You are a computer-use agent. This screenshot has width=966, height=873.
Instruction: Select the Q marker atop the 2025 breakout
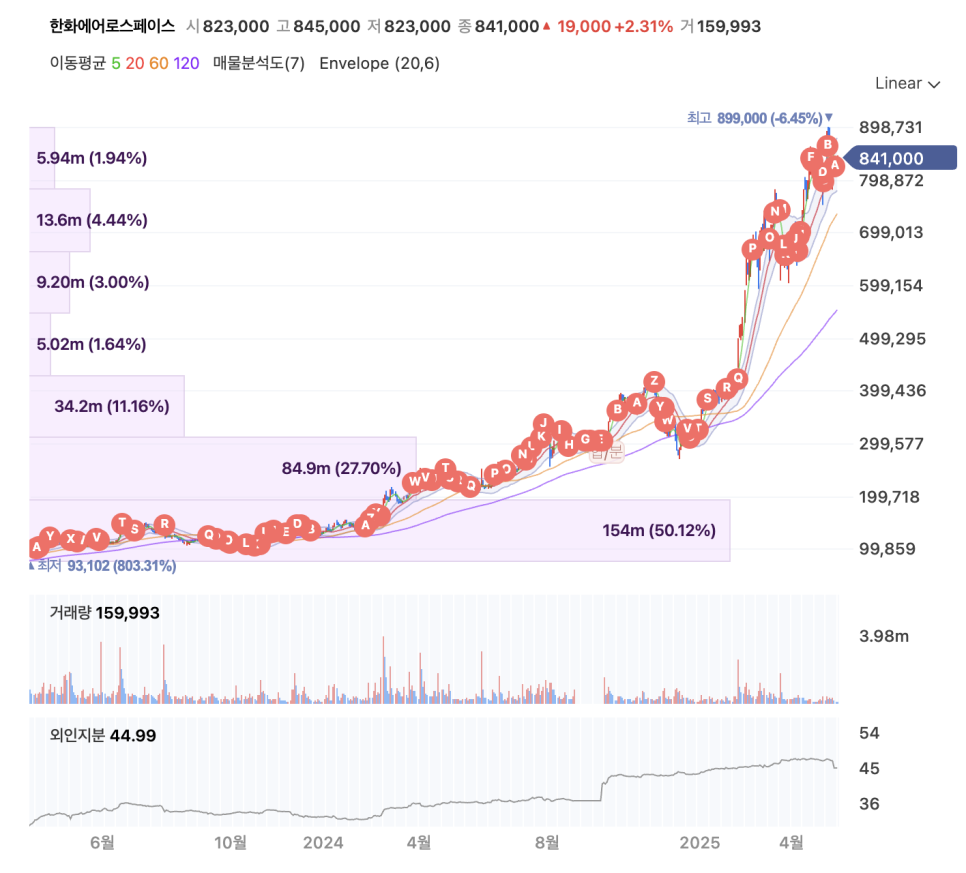(x=737, y=378)
